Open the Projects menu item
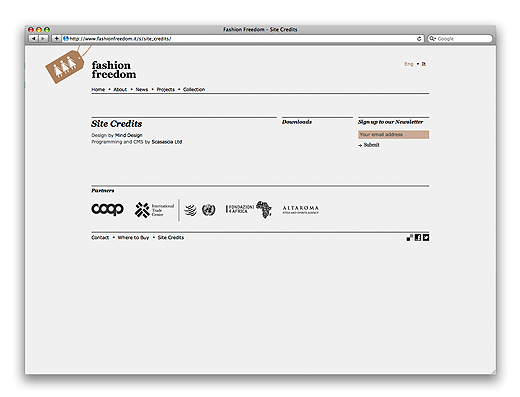The height and width of the screenshot is (397, 520). 165,89
